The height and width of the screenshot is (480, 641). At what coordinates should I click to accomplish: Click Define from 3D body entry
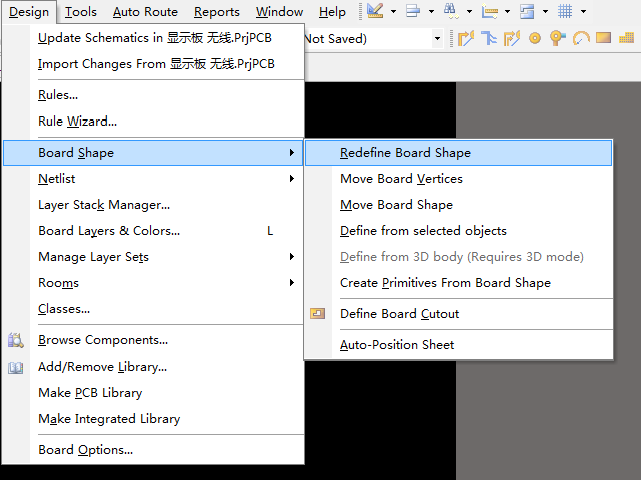point(458,257)
